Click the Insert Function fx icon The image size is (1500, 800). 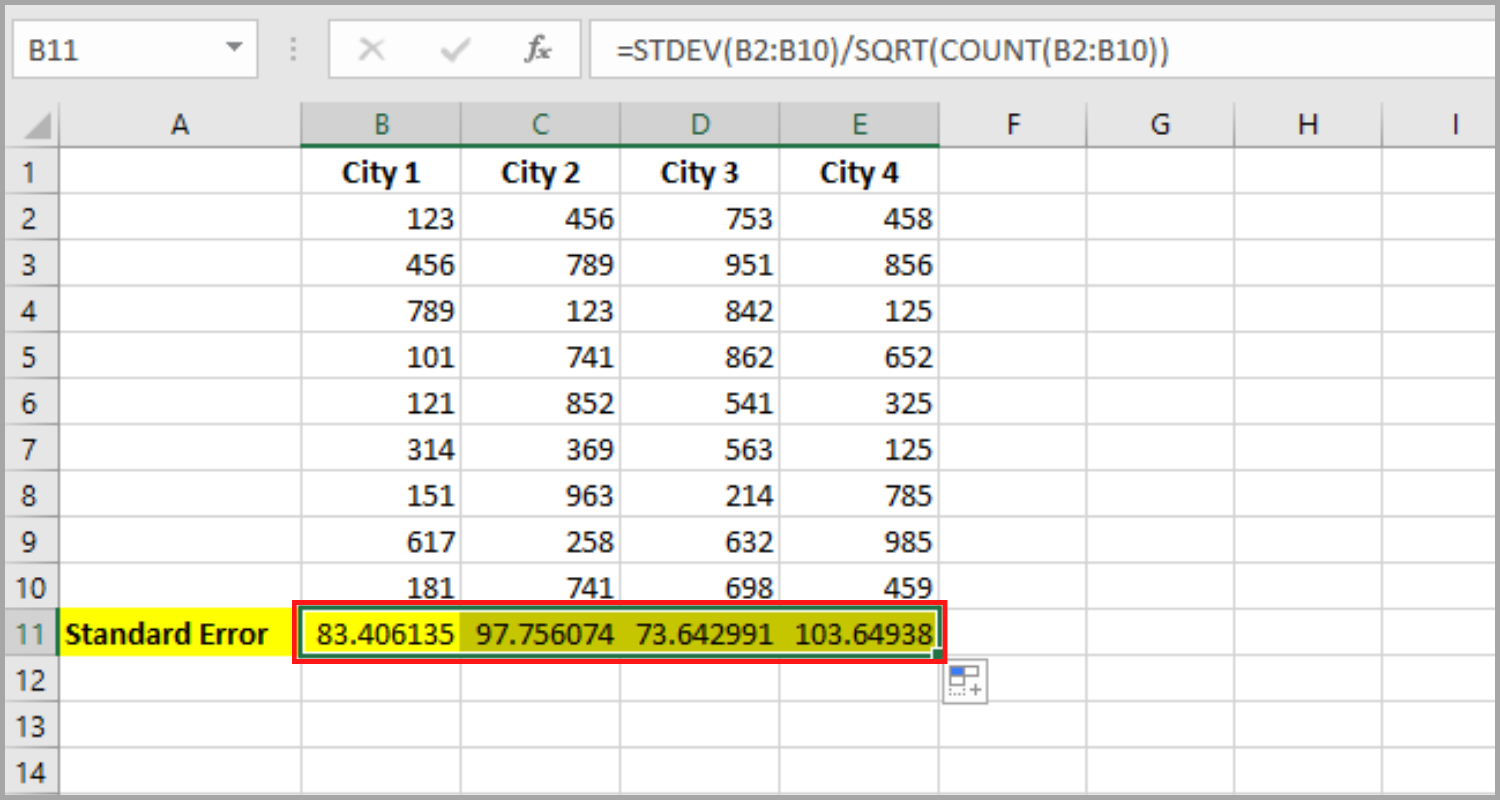[537, 50]
